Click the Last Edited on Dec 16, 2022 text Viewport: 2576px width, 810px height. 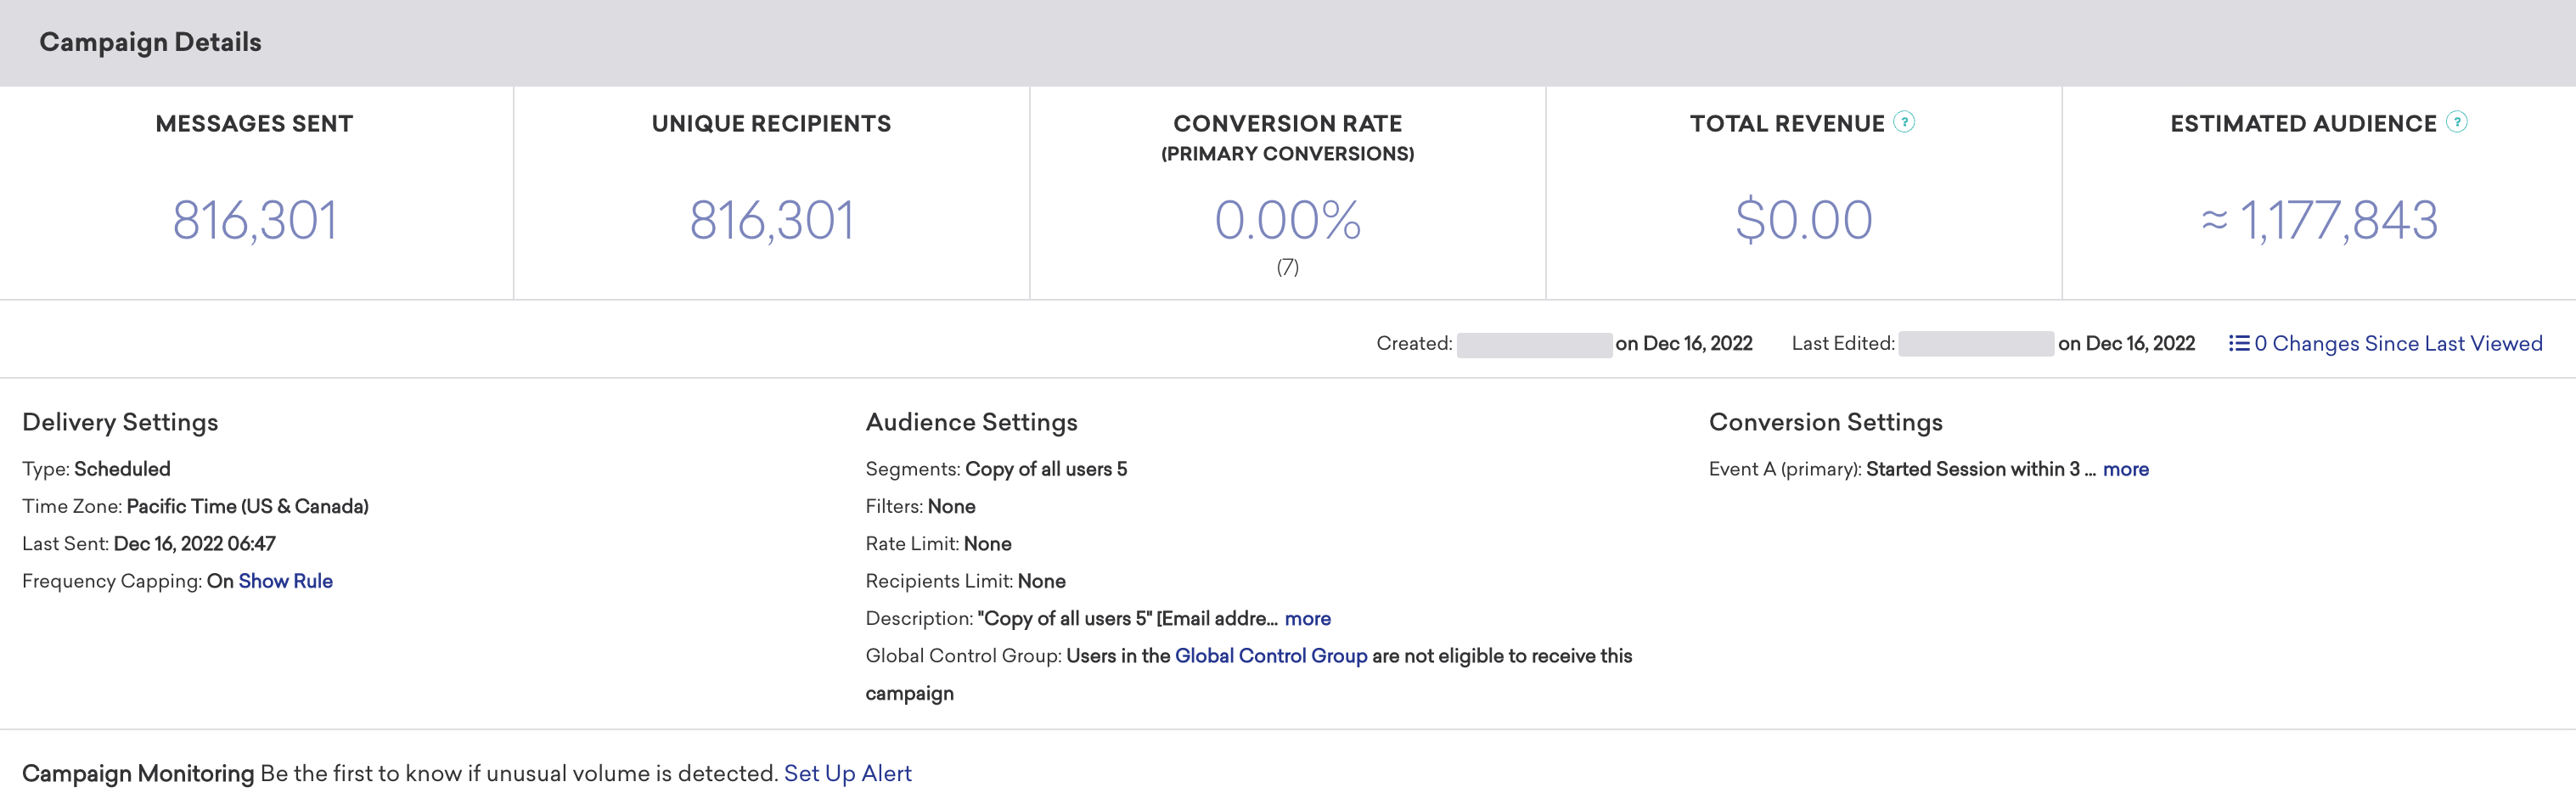click(2126, 343)
